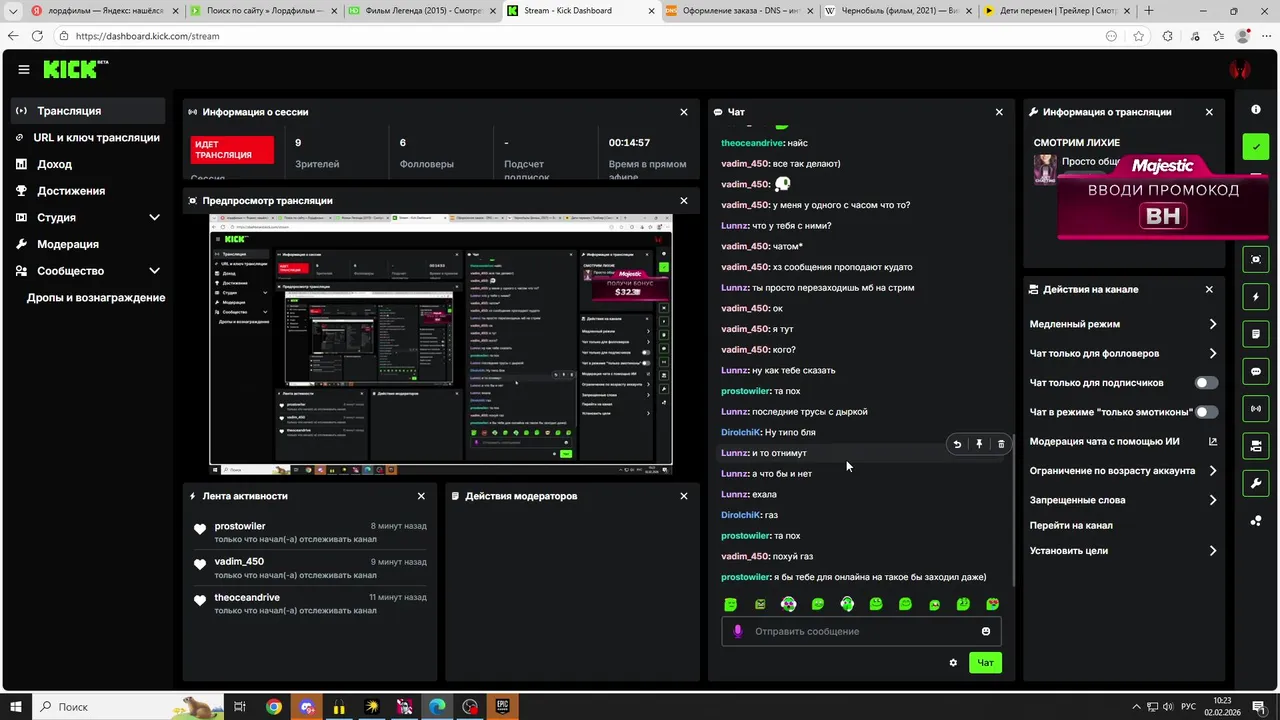
Task: Open Google Chrome from the taskbar
Action: click(x=273, y=707)
